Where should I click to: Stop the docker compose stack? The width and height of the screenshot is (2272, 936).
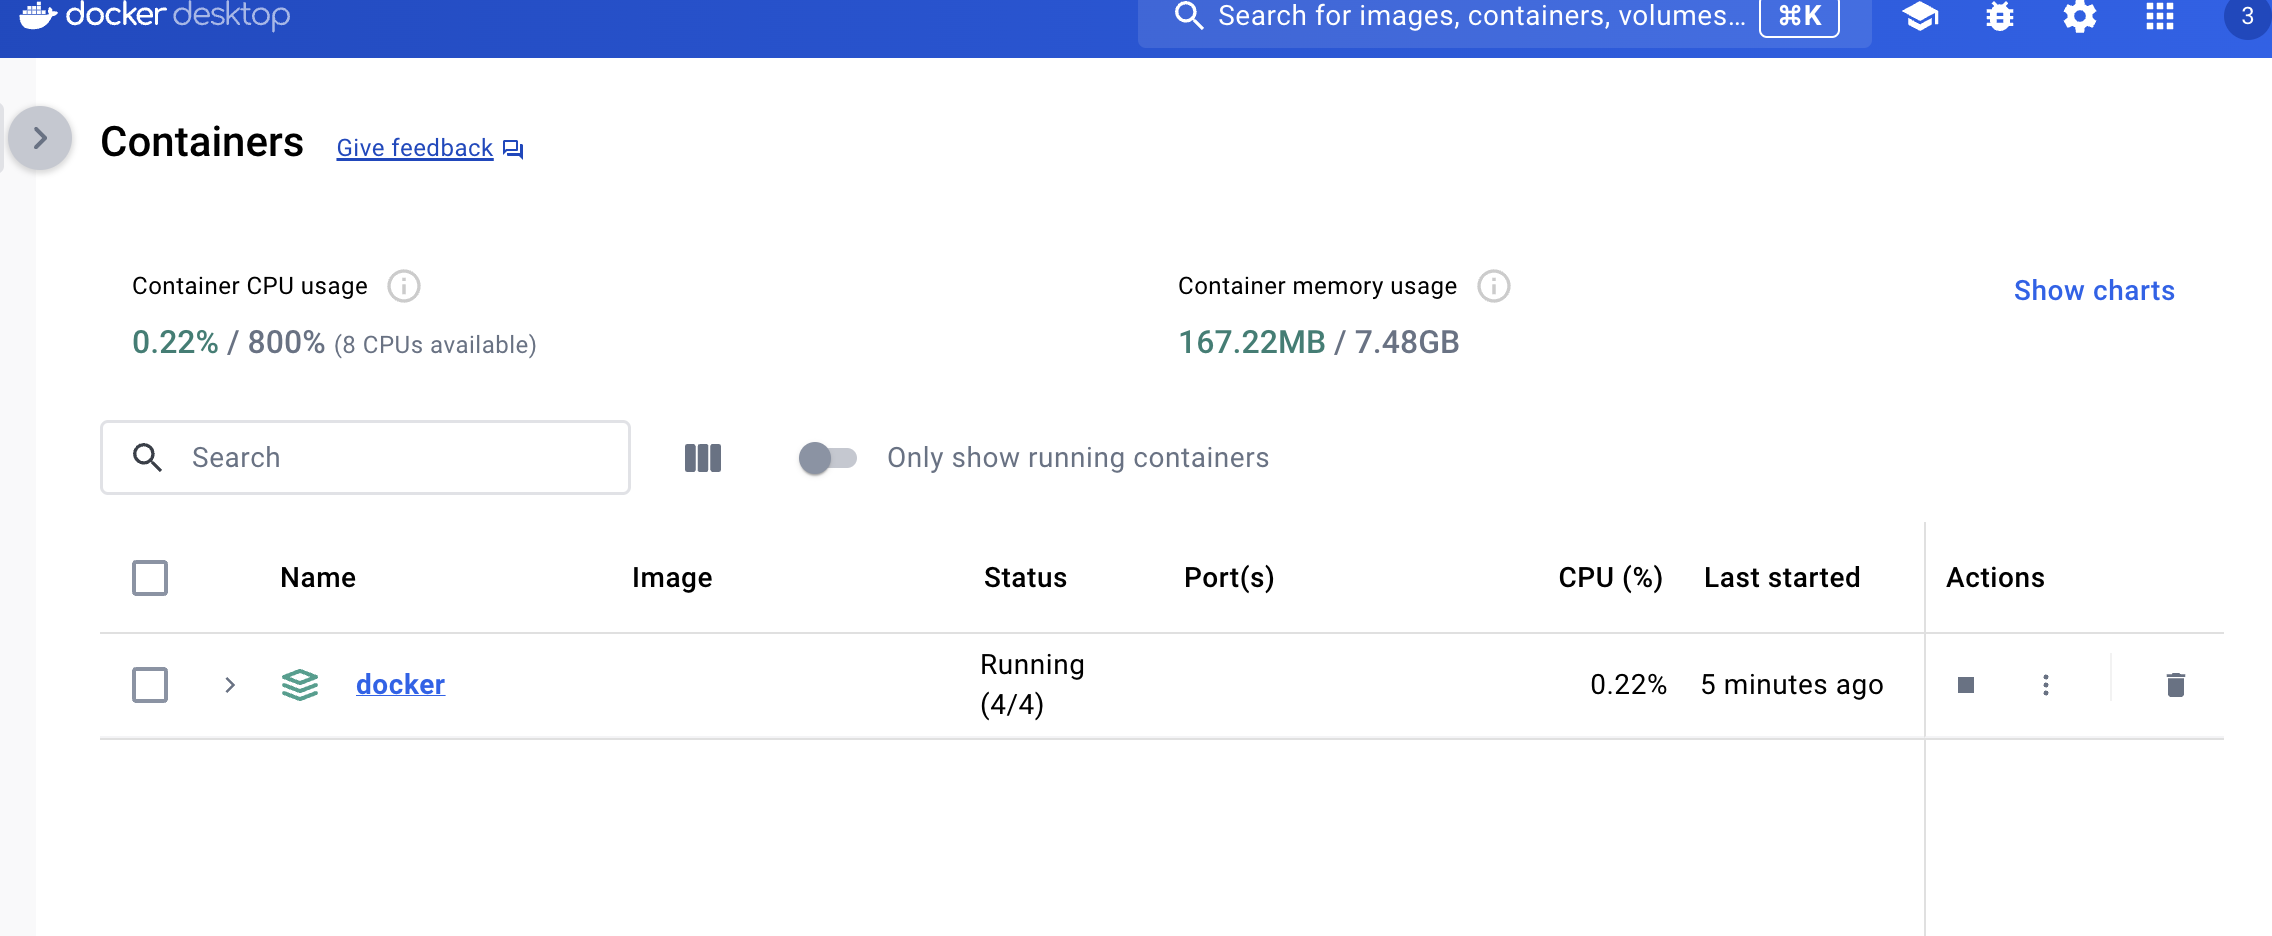[1966, 685]
